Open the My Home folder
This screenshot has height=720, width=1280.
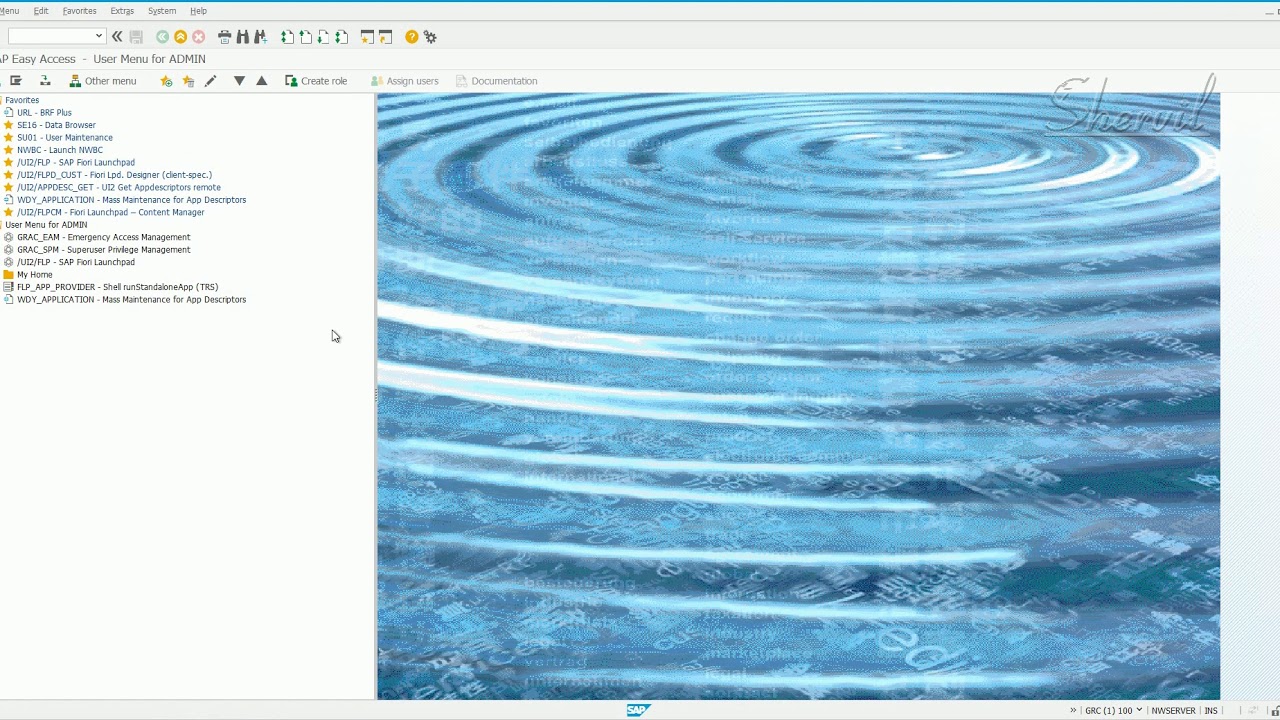point(35,275)
